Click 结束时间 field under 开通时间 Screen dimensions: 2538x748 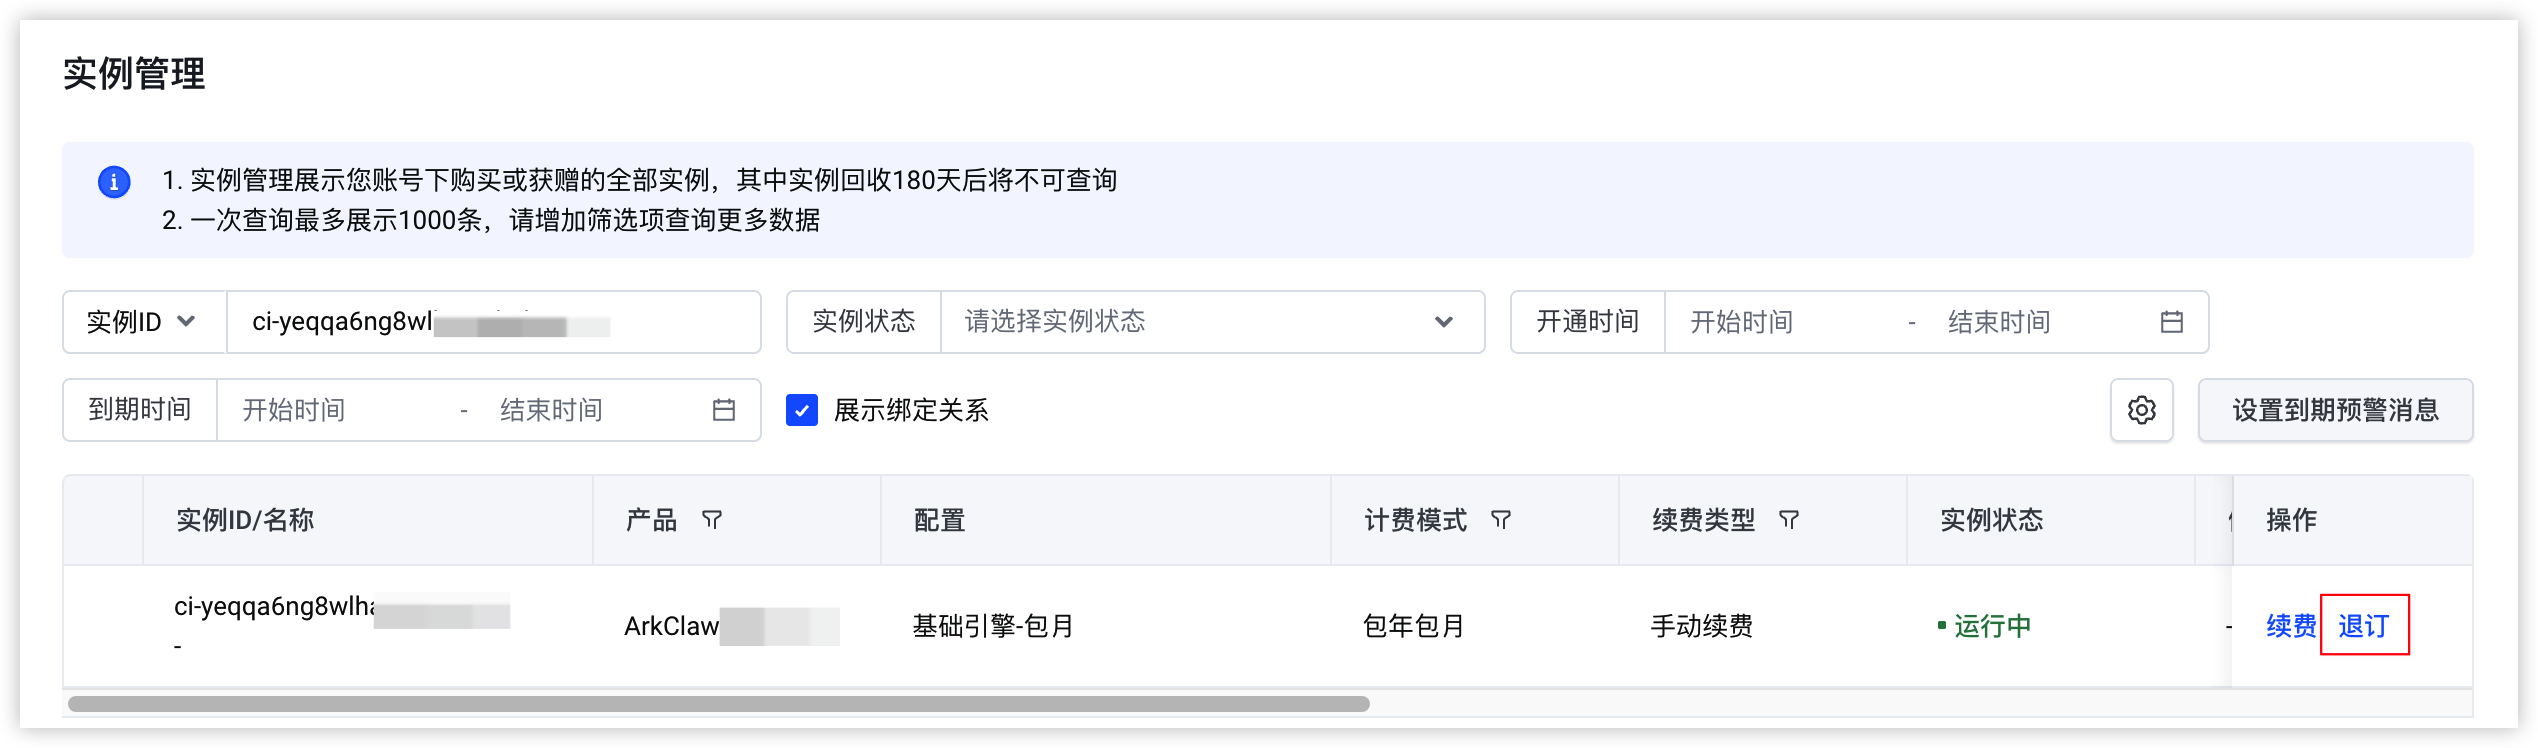[2040, 322]
